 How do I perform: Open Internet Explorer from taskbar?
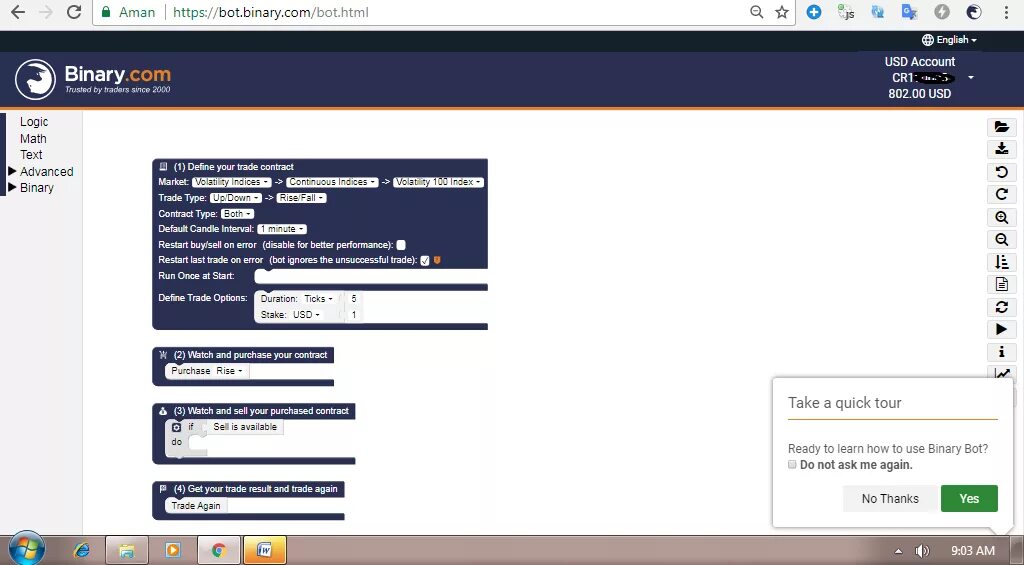coord(82,550)
